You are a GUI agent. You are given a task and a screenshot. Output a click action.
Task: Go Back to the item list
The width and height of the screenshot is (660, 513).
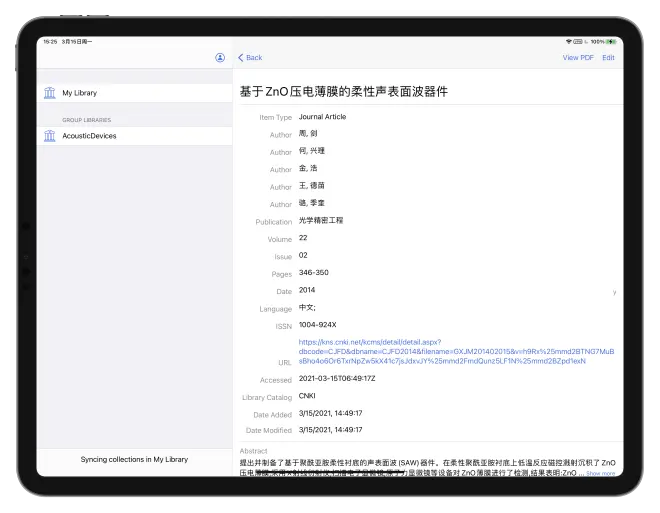click(x=250, y=58)
